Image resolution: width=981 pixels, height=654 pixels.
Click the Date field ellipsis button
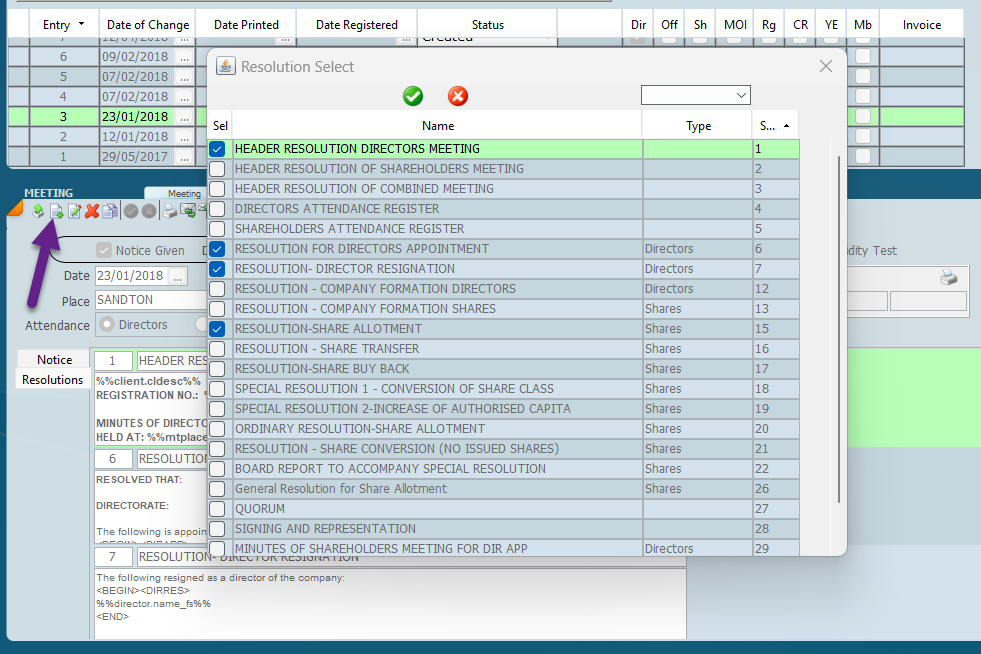coord(178,276)
